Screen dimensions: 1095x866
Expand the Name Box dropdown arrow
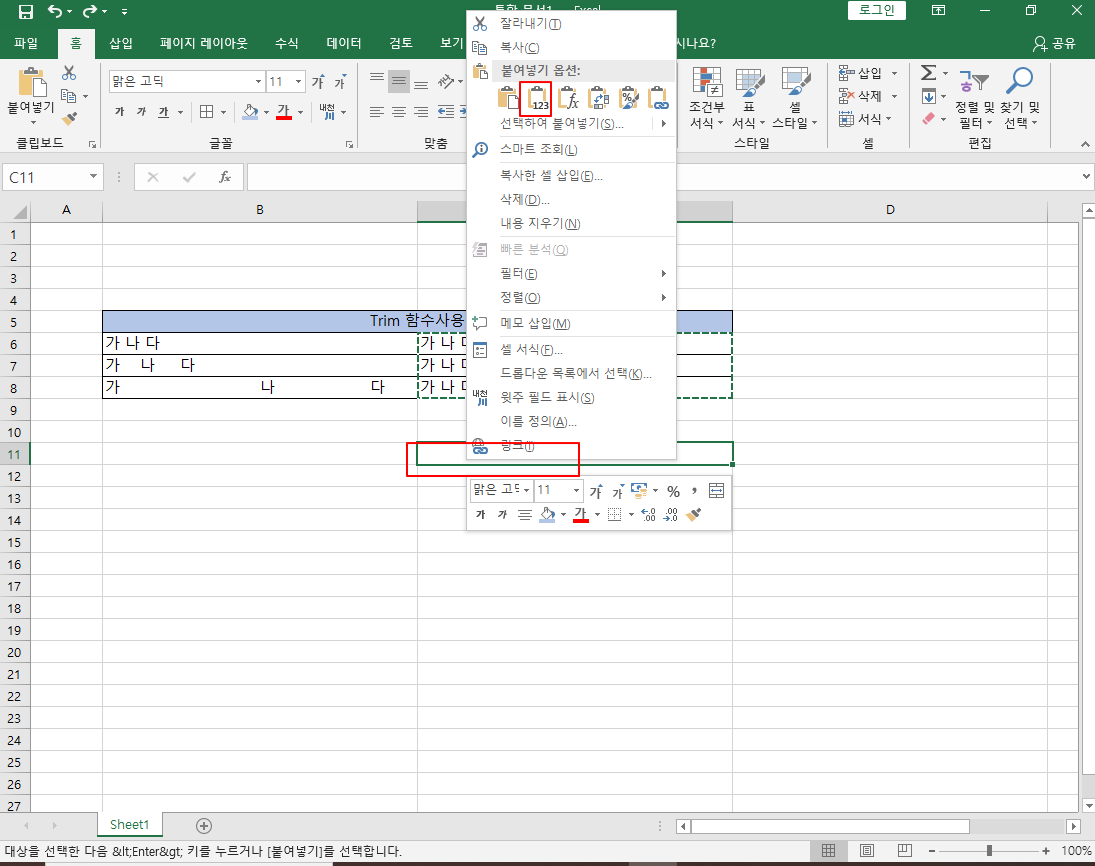[x=93, y=177]
